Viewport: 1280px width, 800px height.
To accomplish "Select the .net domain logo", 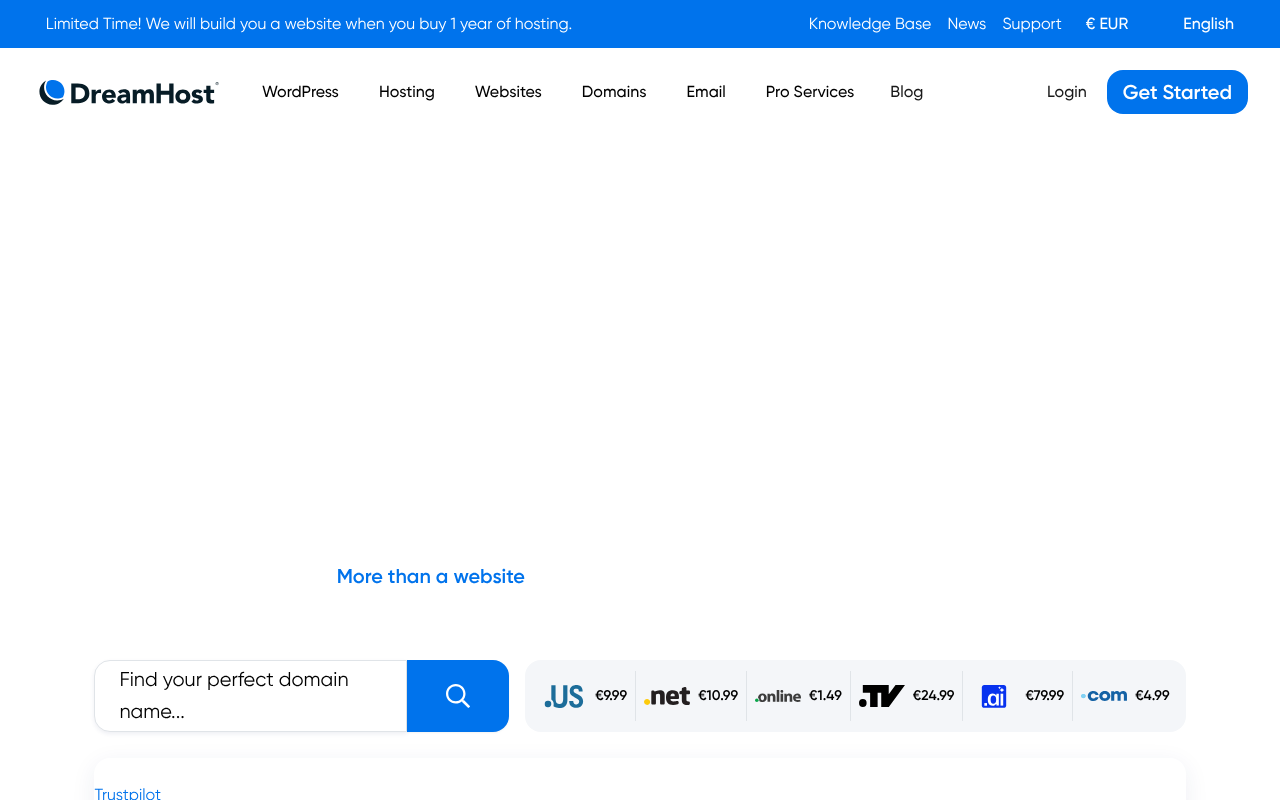I will (x=667, y=696).
